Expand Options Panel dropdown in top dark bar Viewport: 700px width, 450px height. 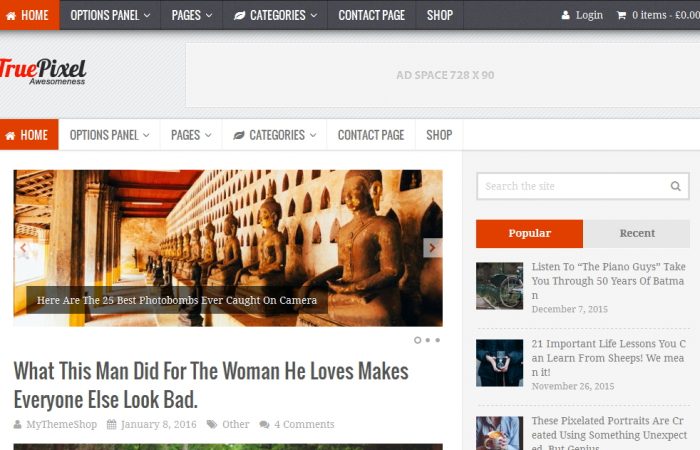111,15
